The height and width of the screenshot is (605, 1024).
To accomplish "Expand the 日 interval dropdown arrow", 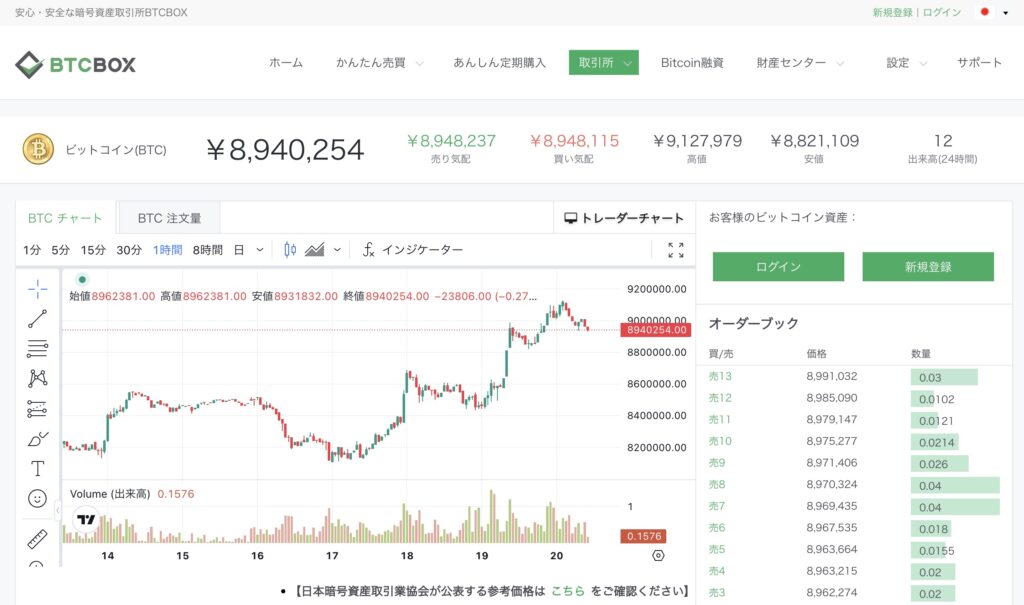I will [x=260, y=250].
